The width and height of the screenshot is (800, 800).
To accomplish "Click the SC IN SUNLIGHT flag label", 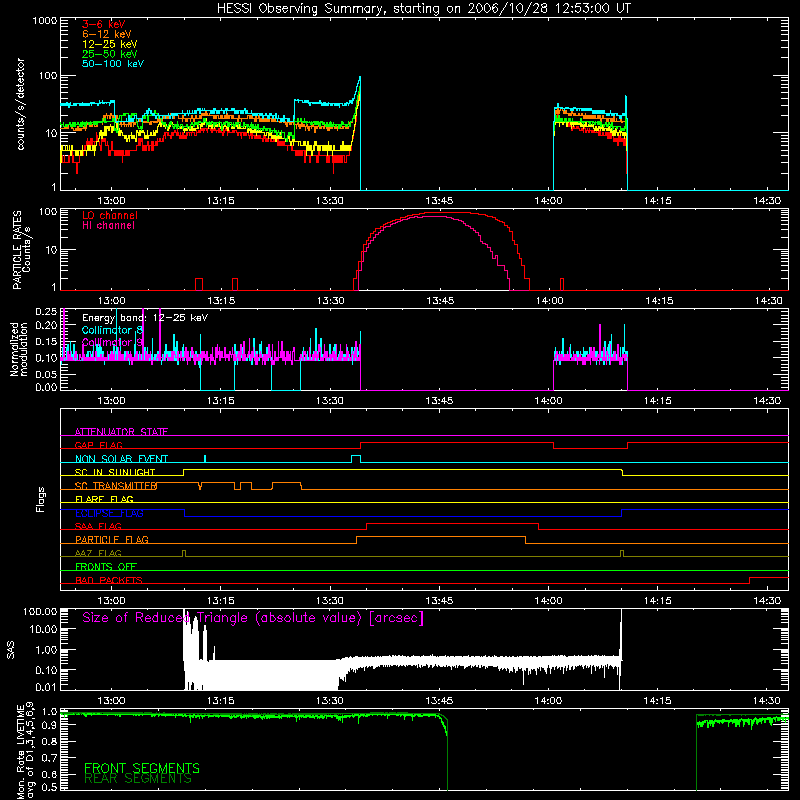I will coord(115,472).
